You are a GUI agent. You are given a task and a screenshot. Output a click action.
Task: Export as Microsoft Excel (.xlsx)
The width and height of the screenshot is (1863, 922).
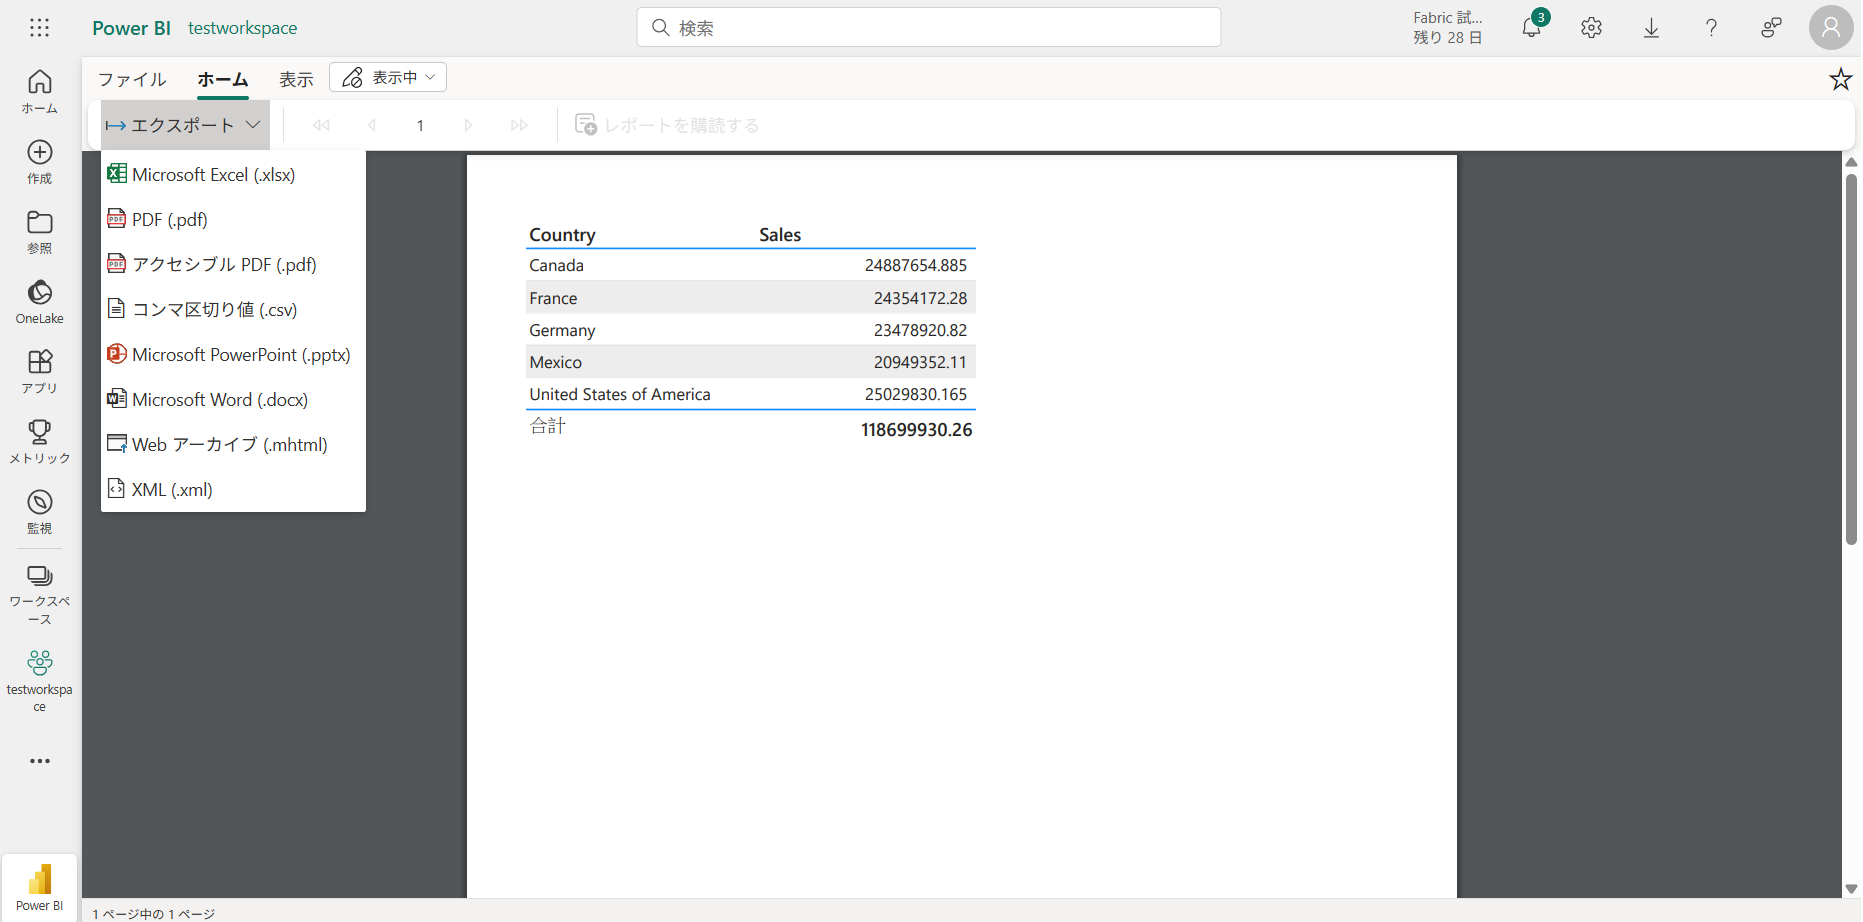233,174
